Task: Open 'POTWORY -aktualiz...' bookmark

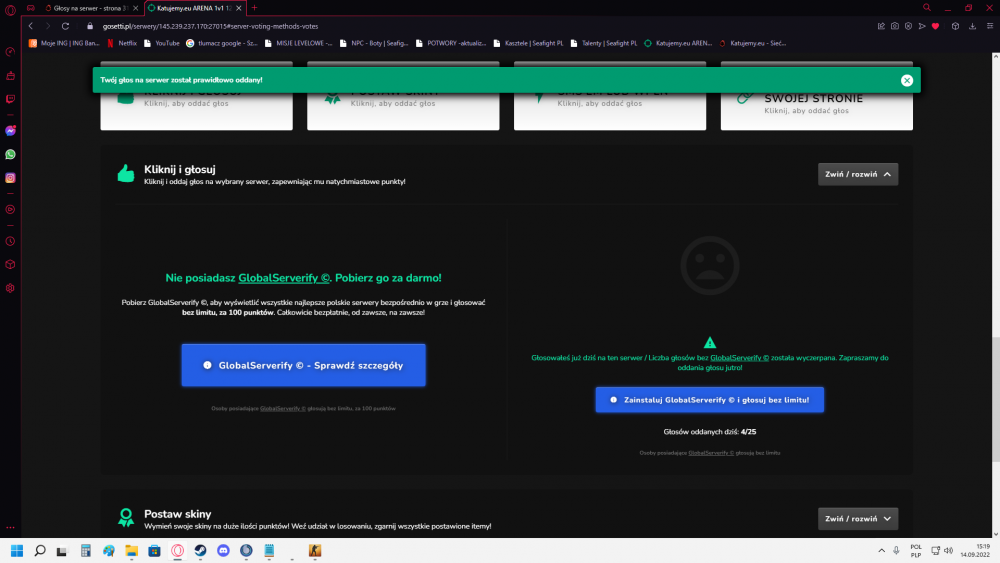Action: click(450, 43)
